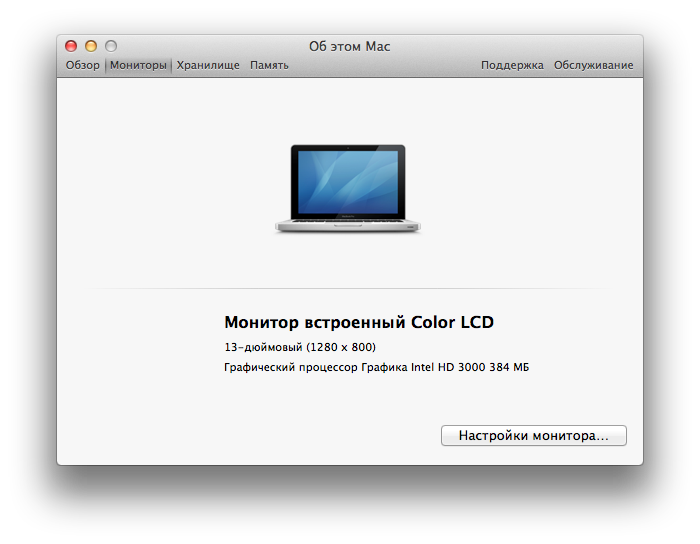The image size is (700, 544).
Task: Click heading Монитор встроенный Color LCD
Action: [x=359, y=322]
